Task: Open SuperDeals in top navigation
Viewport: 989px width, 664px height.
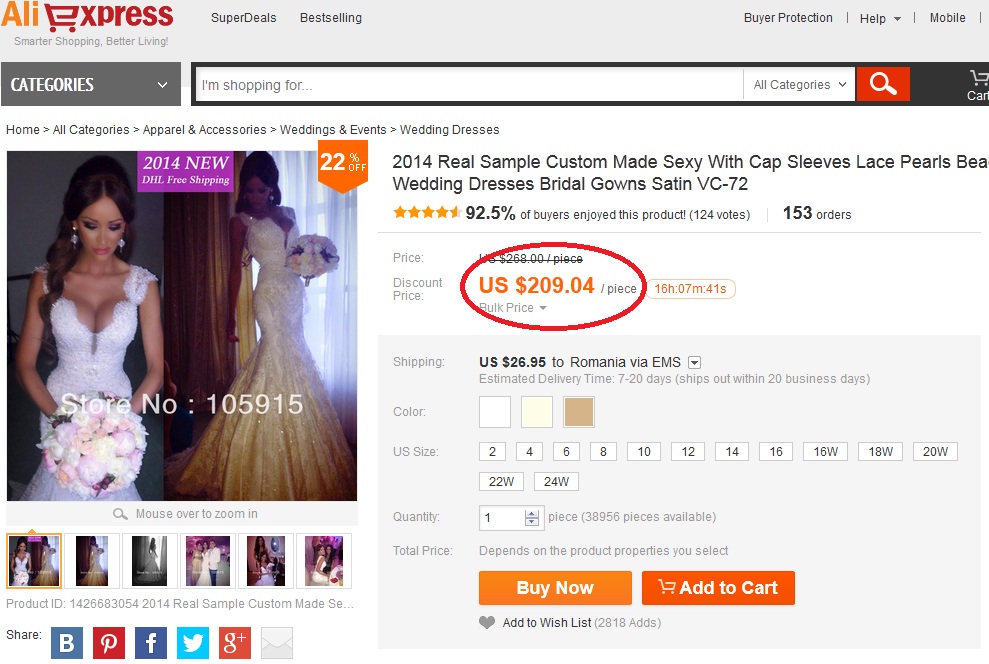Action: point(243,18)
